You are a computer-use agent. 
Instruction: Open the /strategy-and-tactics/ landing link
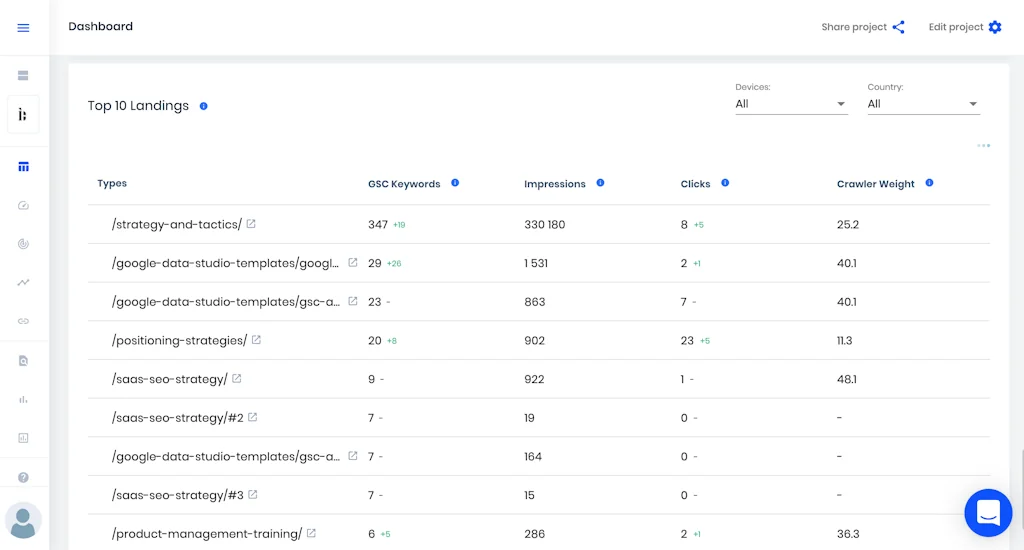click(x=177, y=225)
